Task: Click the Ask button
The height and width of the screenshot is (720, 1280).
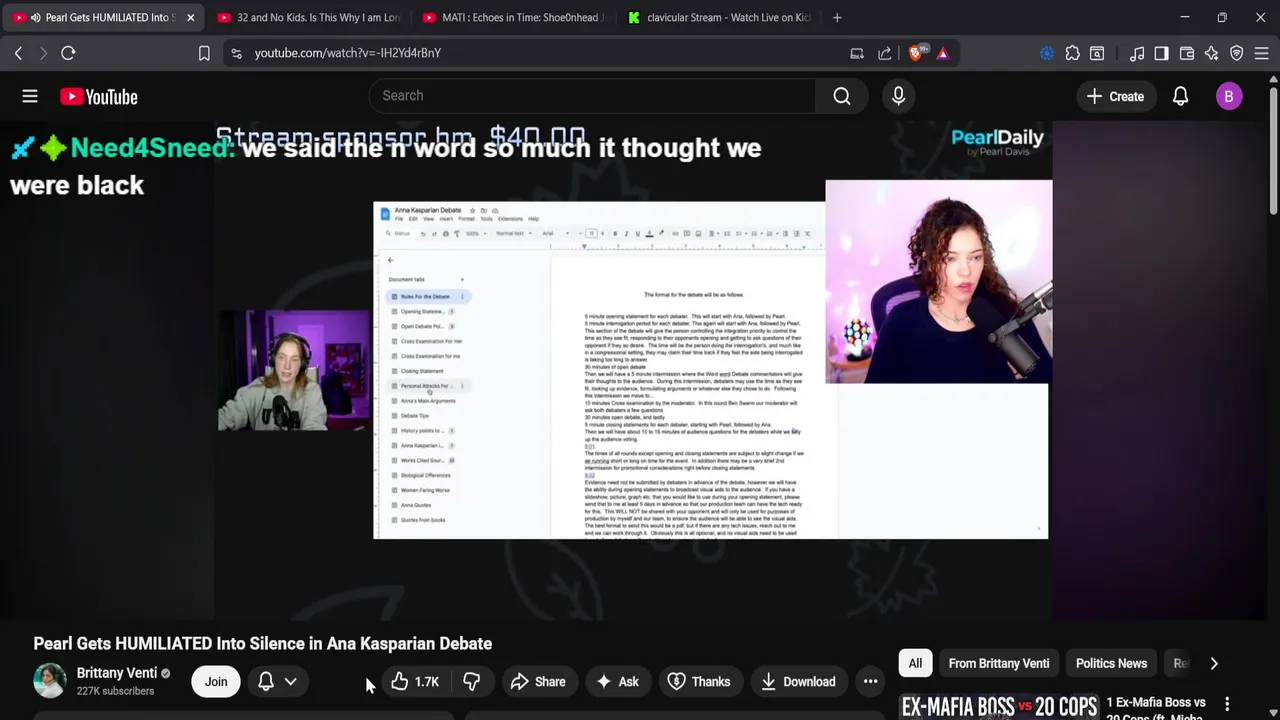Action: (x=617, y=682)
